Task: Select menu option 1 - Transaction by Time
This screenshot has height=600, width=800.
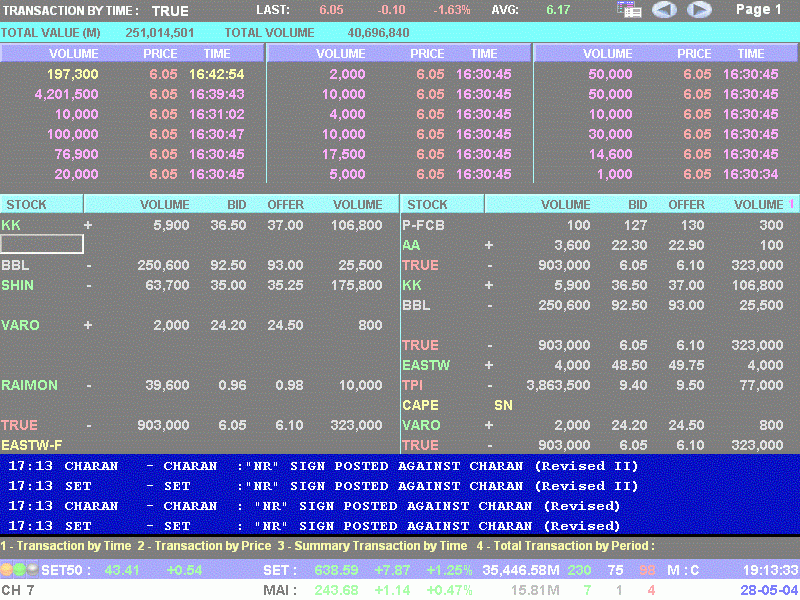Action: (x=66, y=546)
